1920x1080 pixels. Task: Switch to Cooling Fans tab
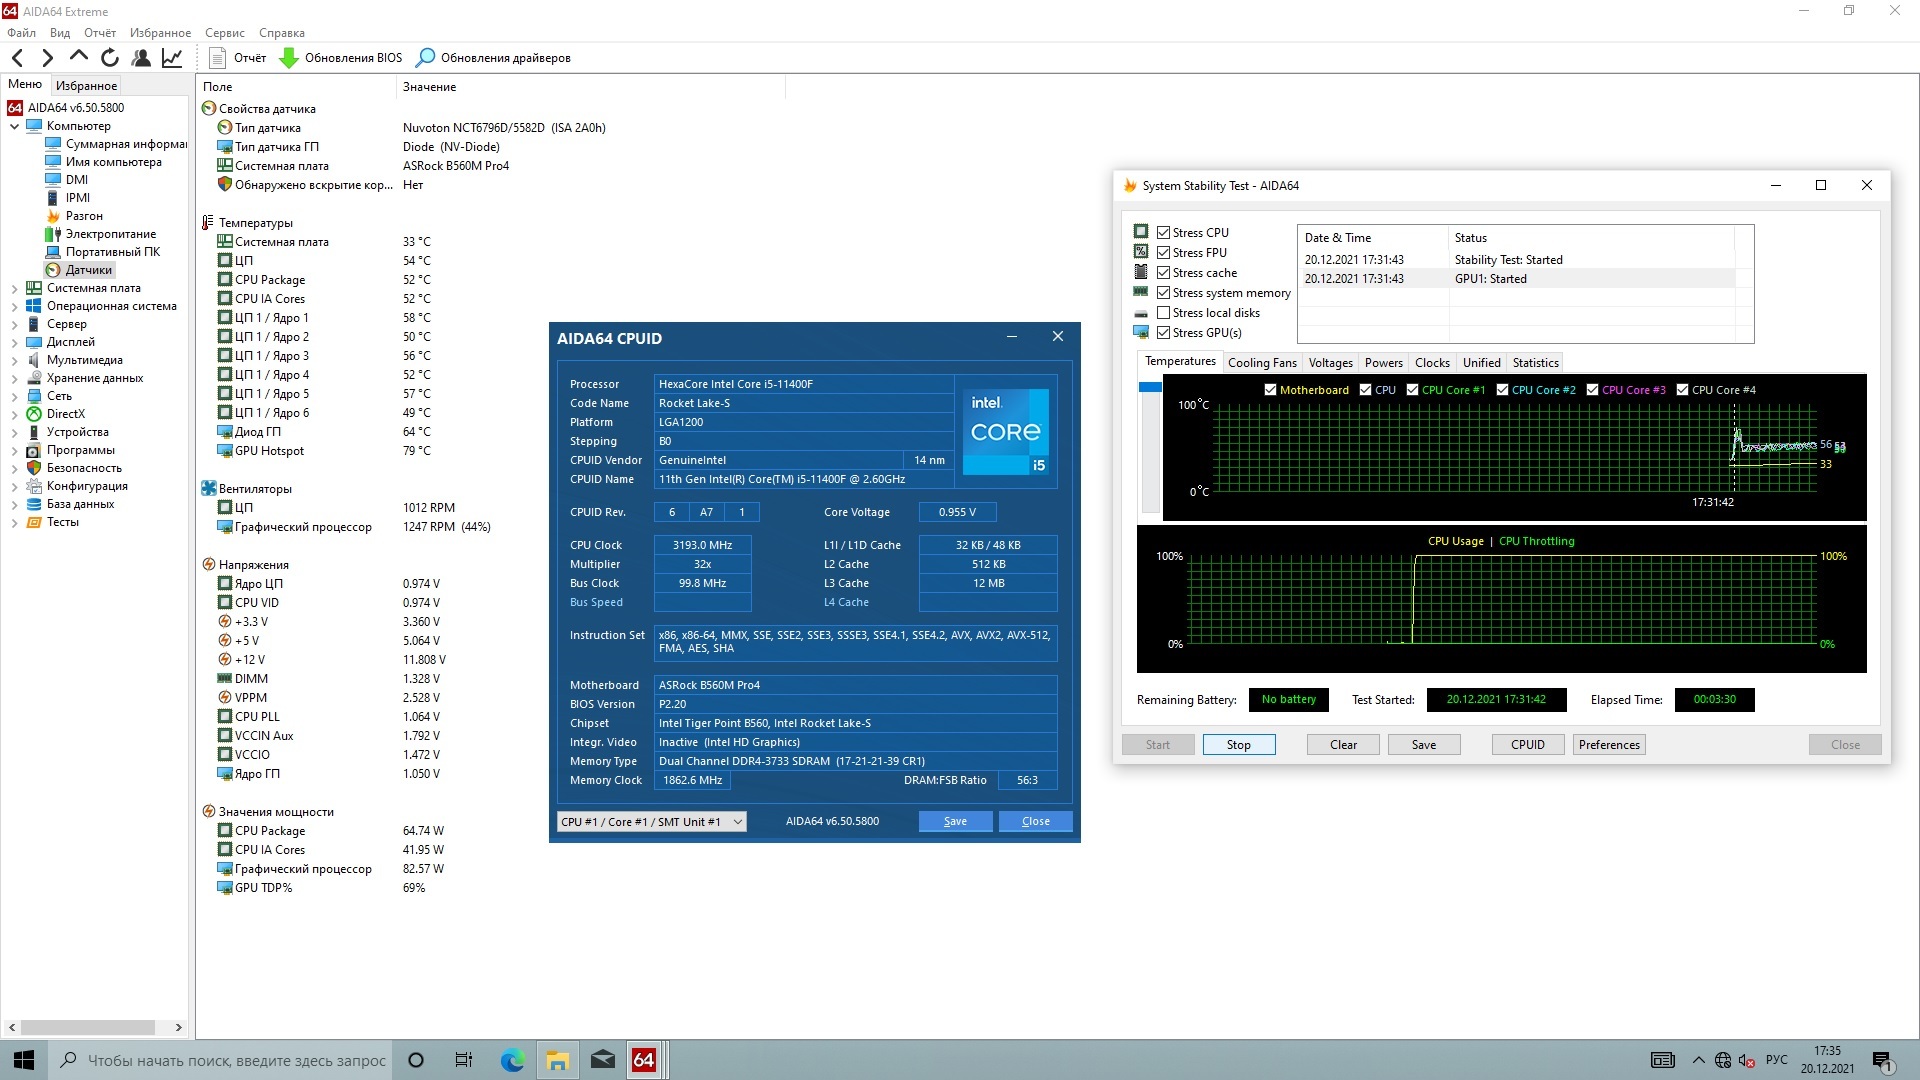click(1262, 363)
